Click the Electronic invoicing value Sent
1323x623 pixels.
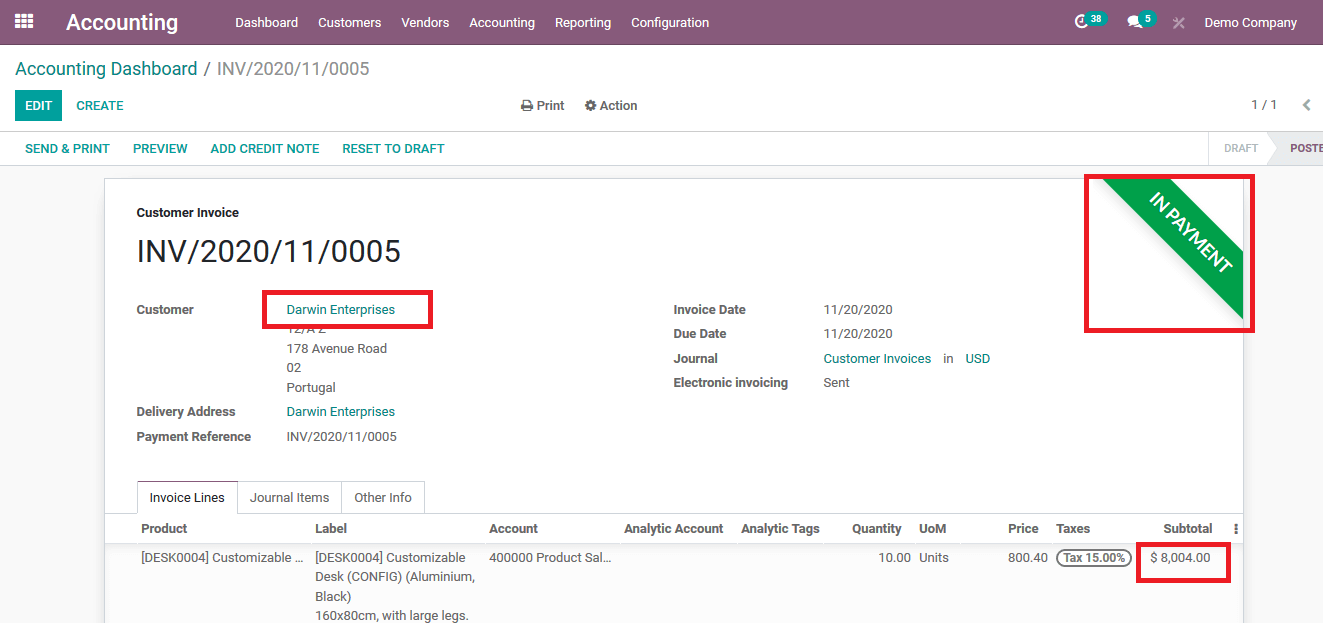(x=837, y=383)
